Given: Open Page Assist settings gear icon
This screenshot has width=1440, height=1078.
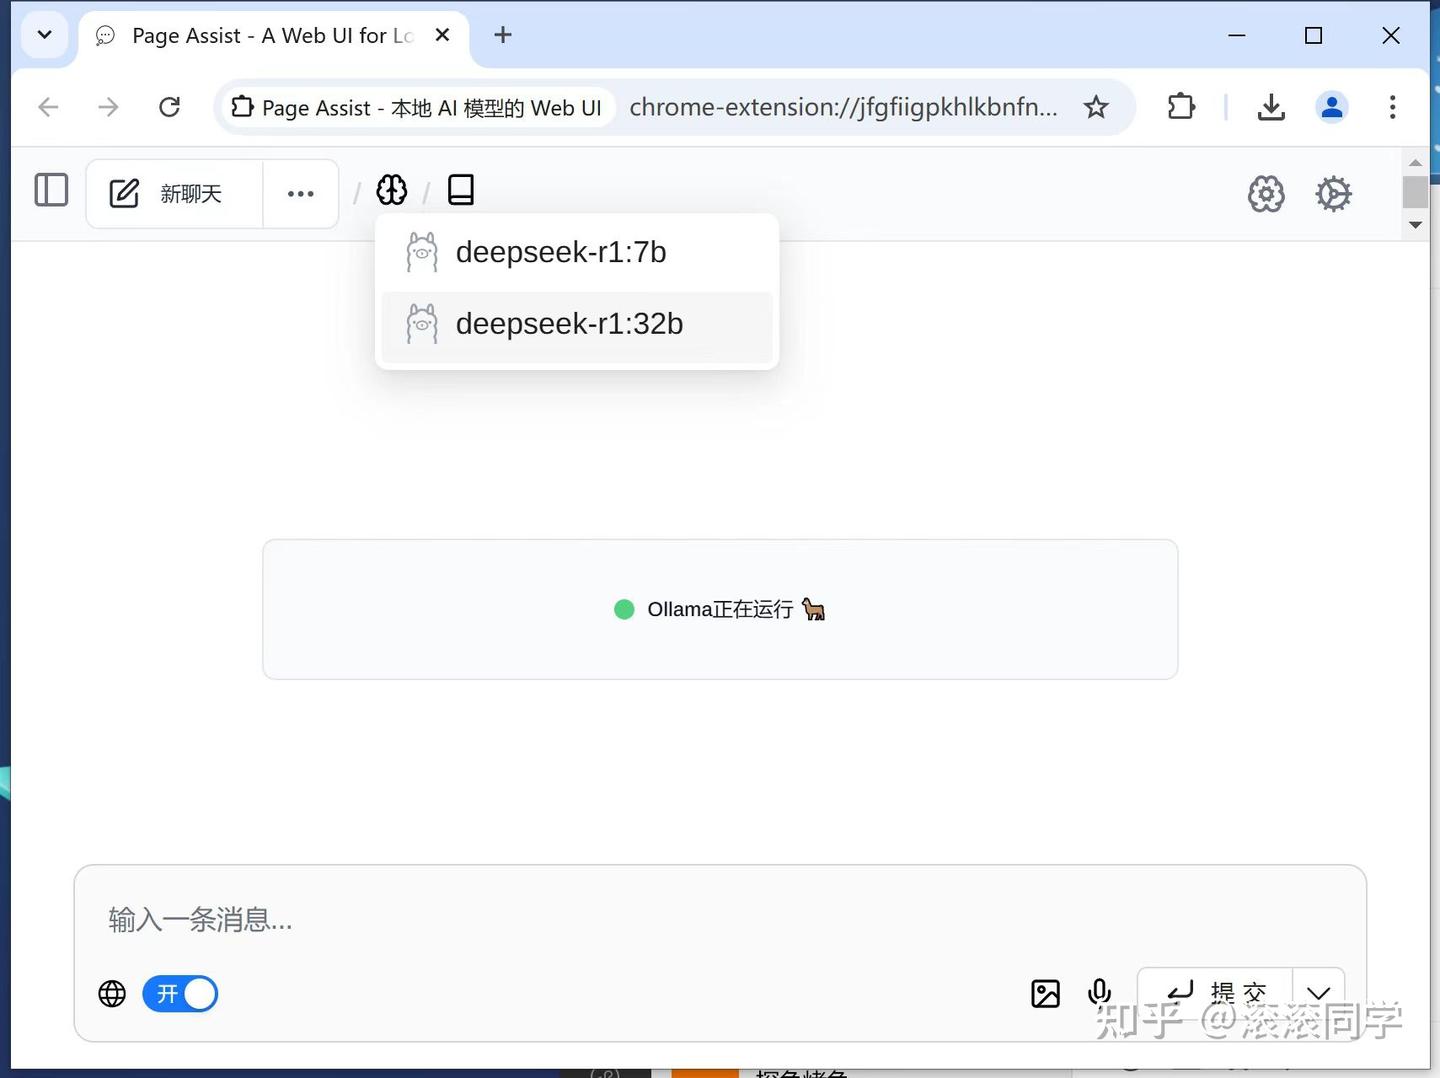Looking at the screenshot, I should pyautogui.click(x=1334, y=194).
